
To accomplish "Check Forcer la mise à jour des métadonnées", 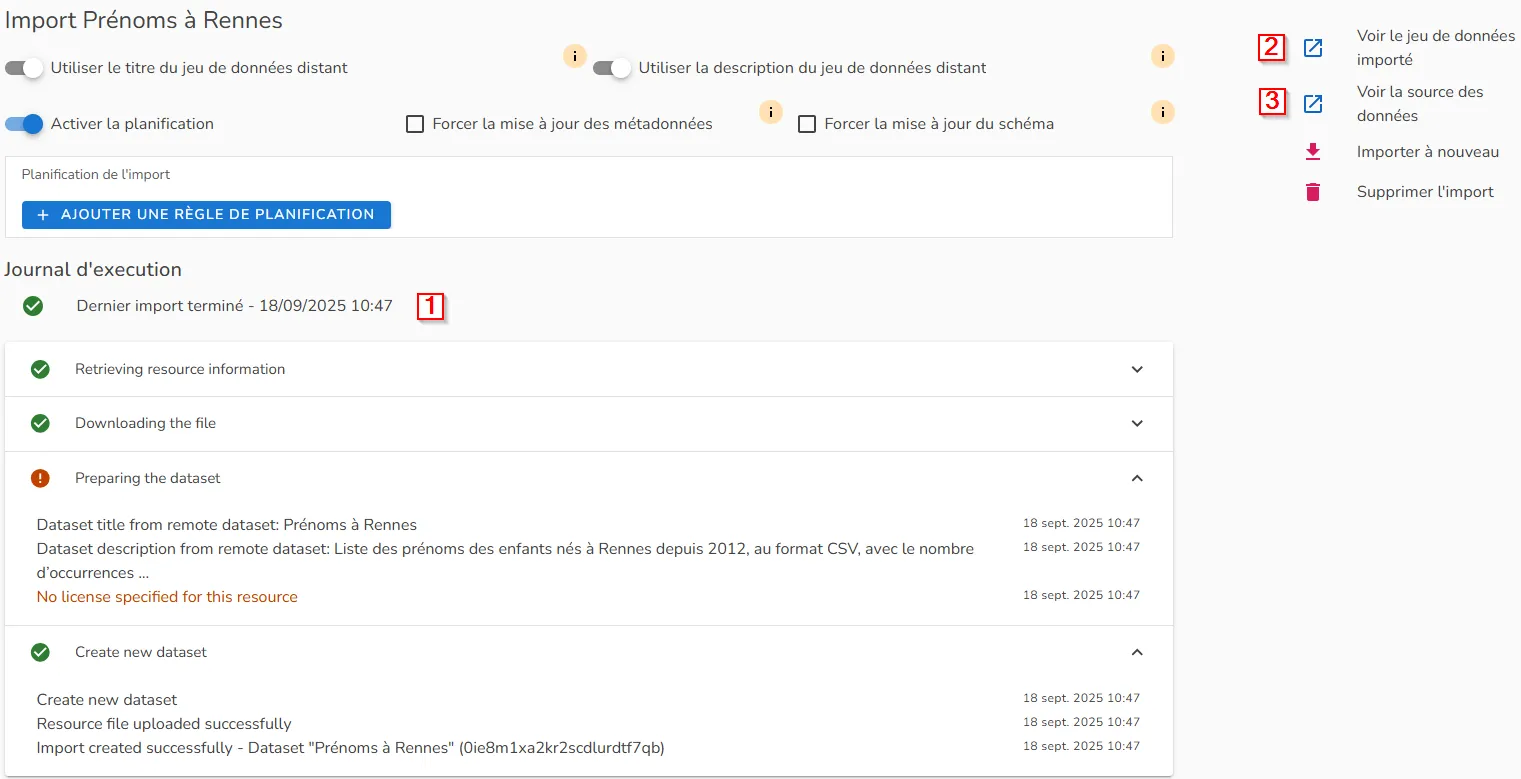I will pos(415,124).
